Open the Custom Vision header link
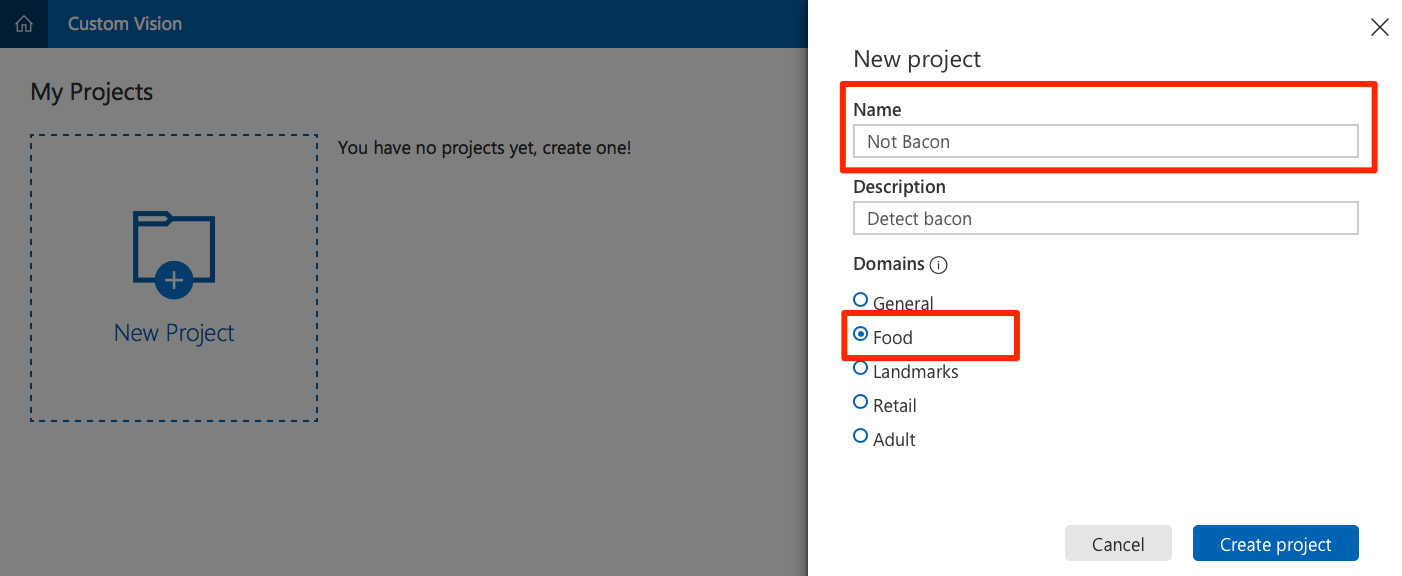 click(x=125, y=24)
